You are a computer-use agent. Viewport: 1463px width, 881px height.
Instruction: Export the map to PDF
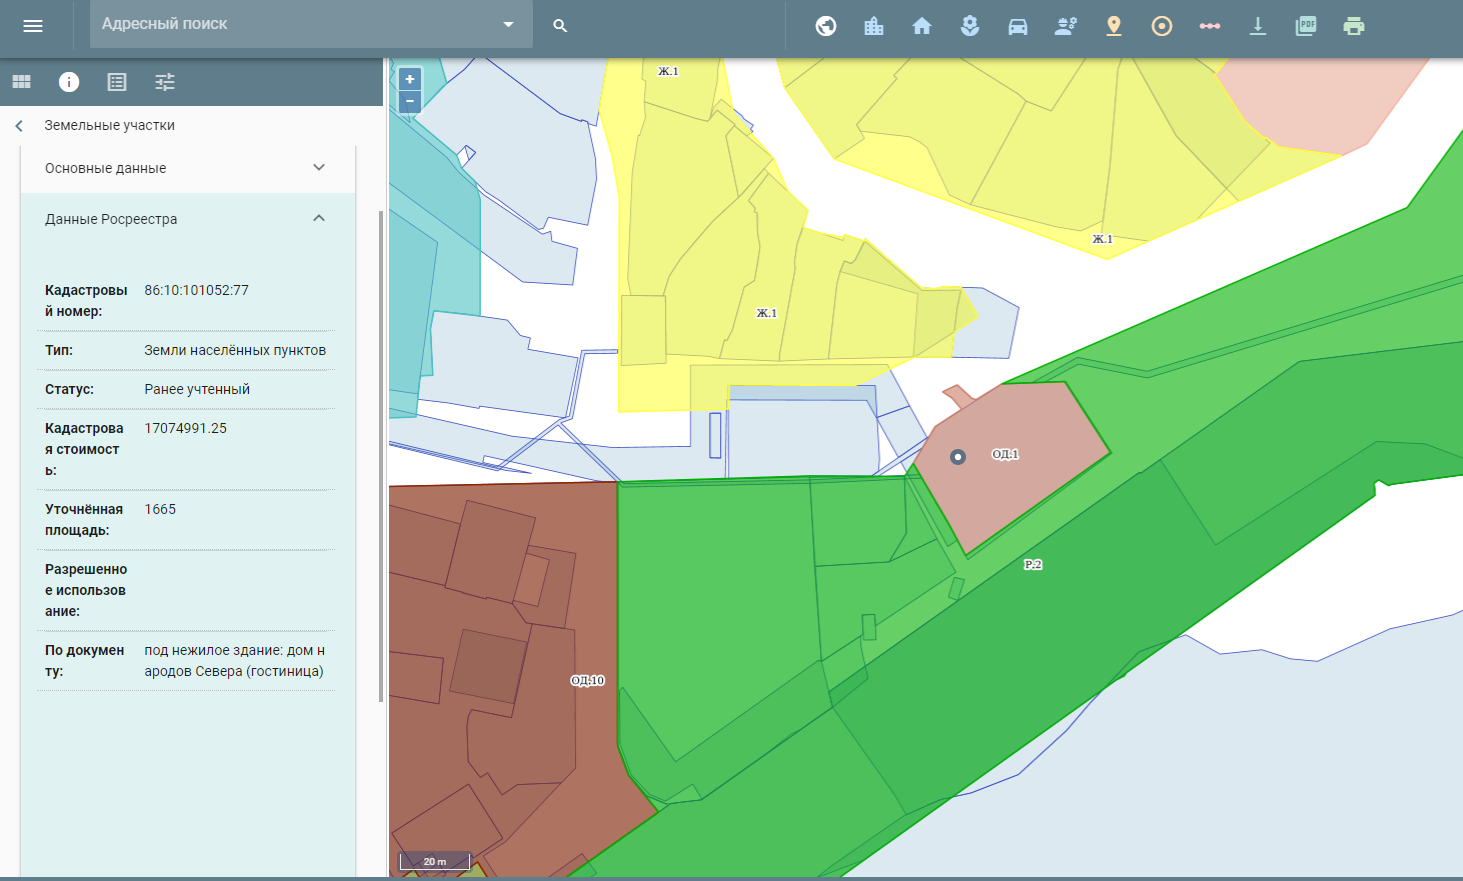pyautogui.click(x=1306, y=26)
